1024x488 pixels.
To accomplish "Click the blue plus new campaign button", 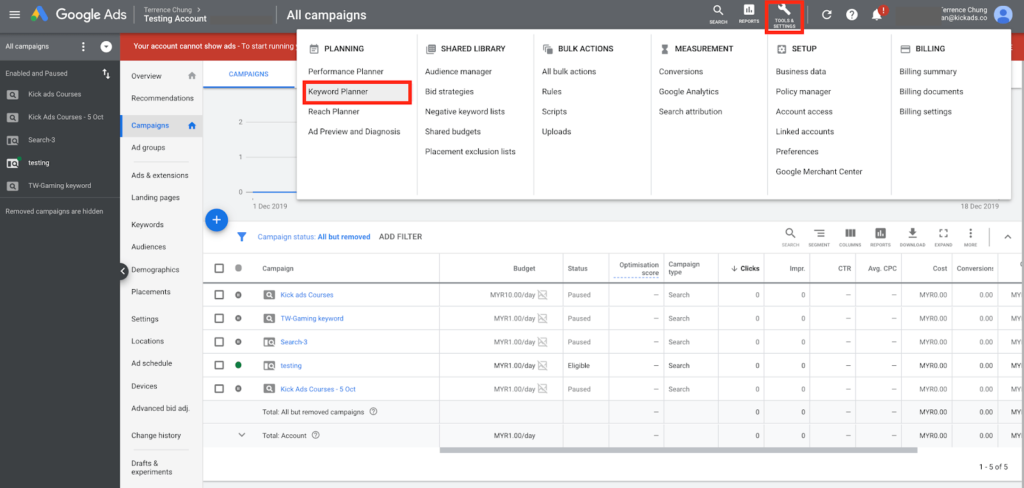I will (x=216, y=221).
